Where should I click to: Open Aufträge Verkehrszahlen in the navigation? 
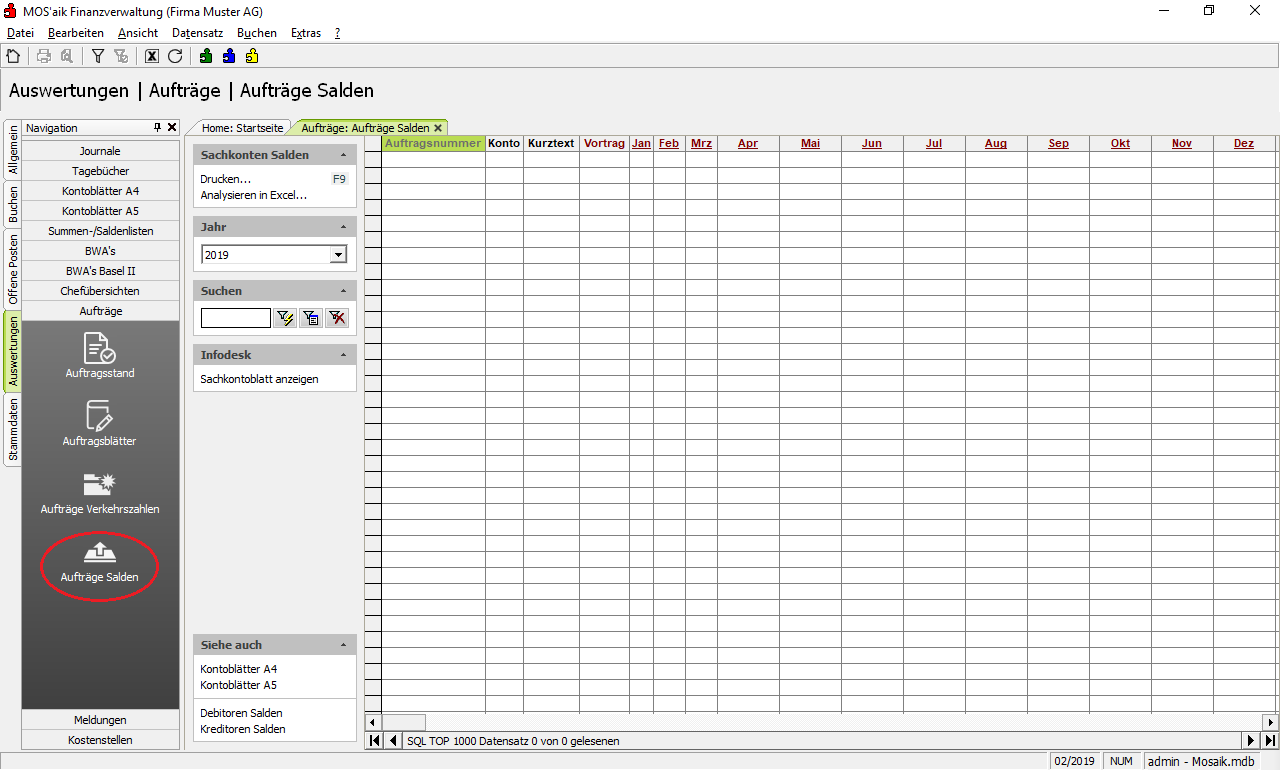100,492
